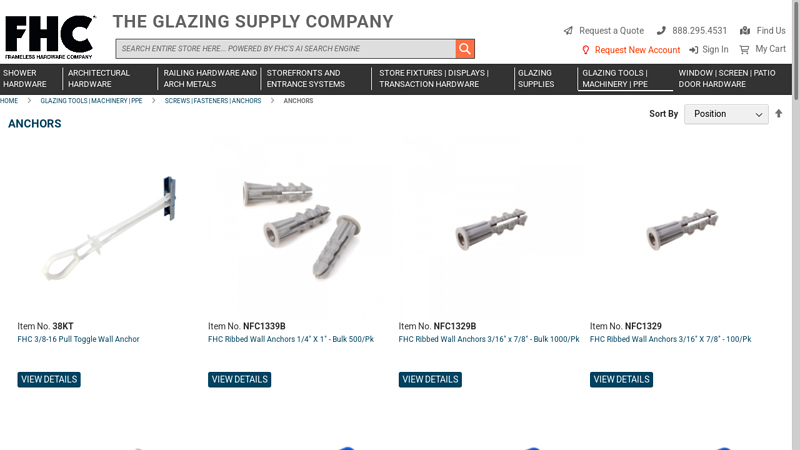
Task: View details for item NFC1329B
Action: [x=430, y=380]
